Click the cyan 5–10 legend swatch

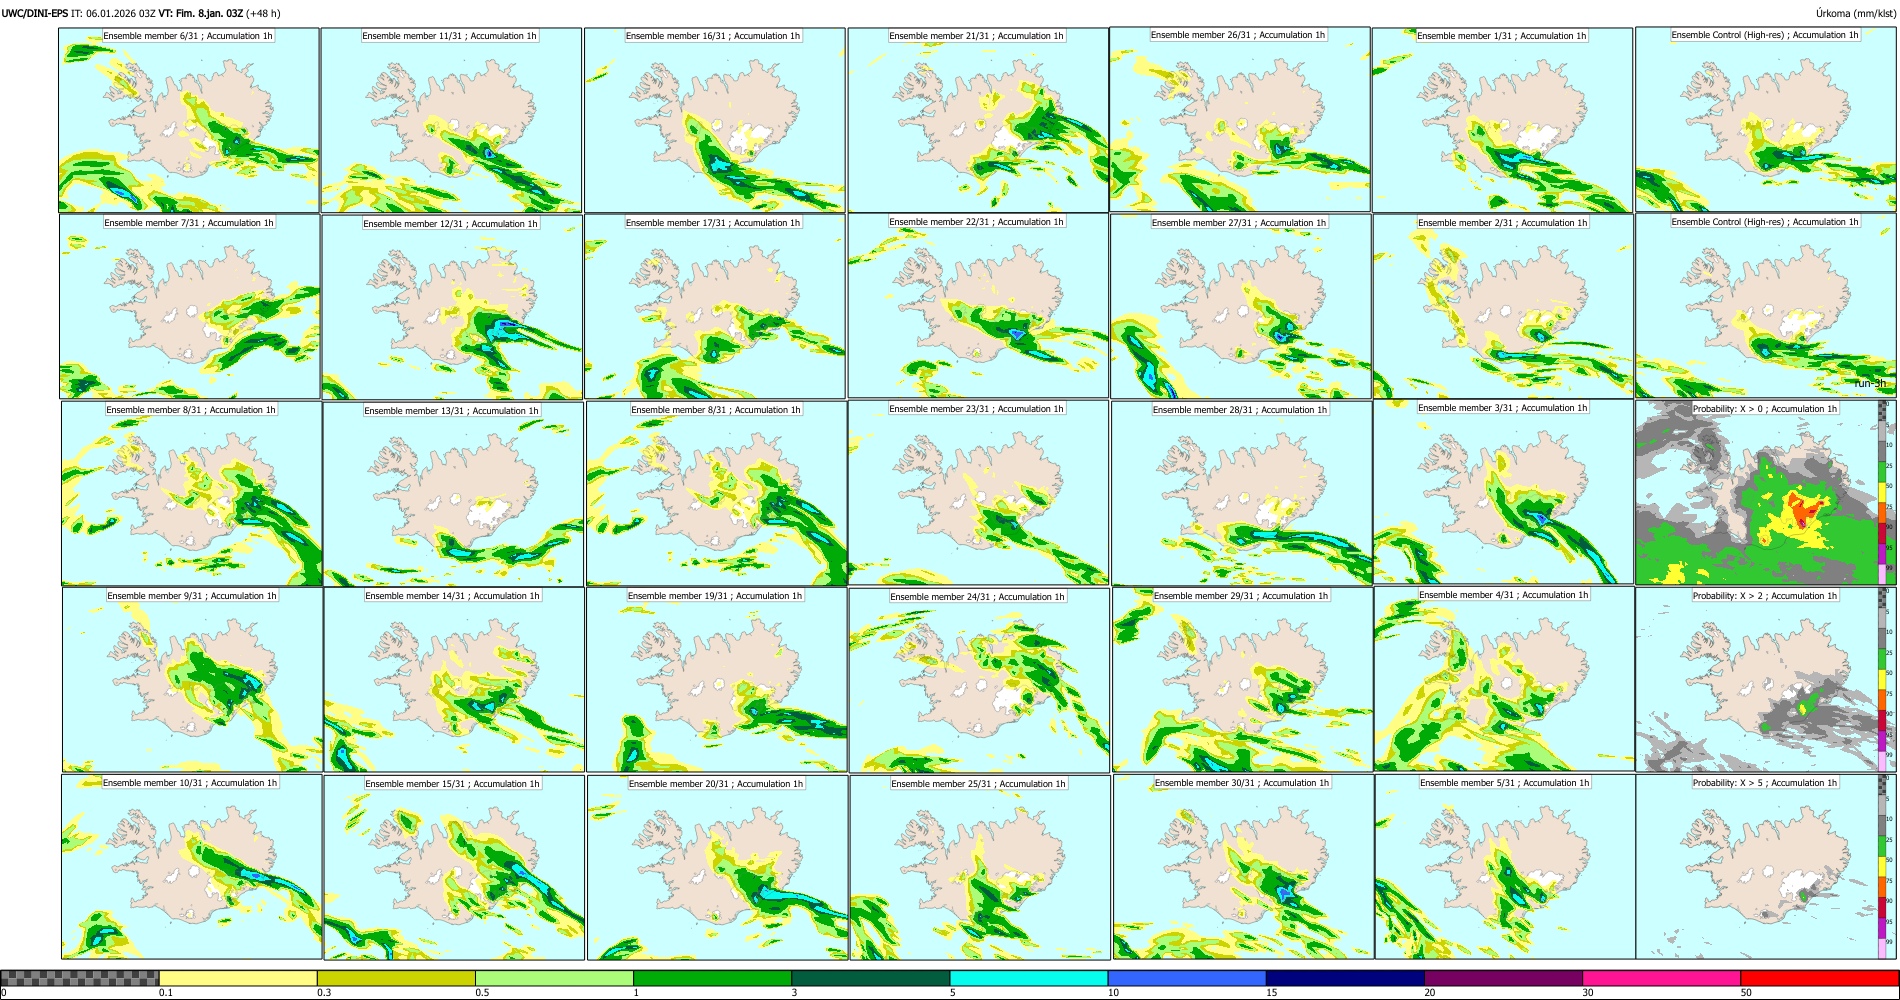click(x=1029, y=978)
